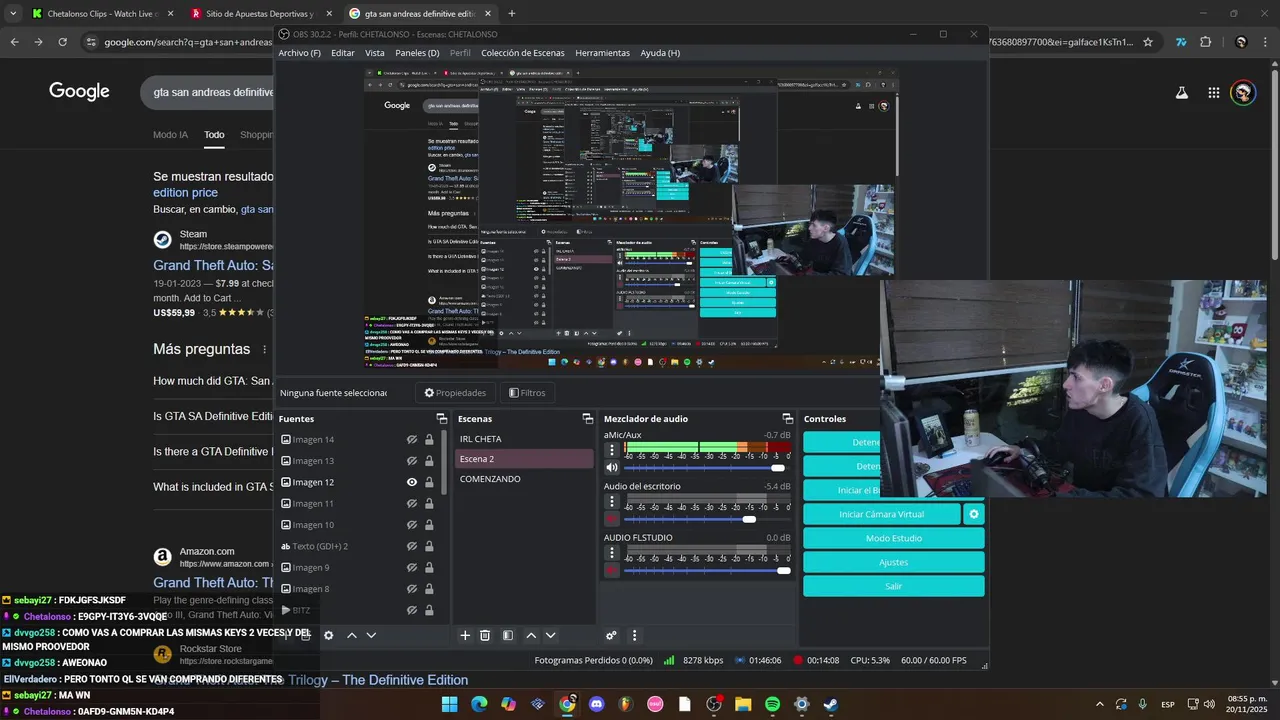Open a new Chrome tab with plus
The image size is (1280, 720).
pos(512,14)
